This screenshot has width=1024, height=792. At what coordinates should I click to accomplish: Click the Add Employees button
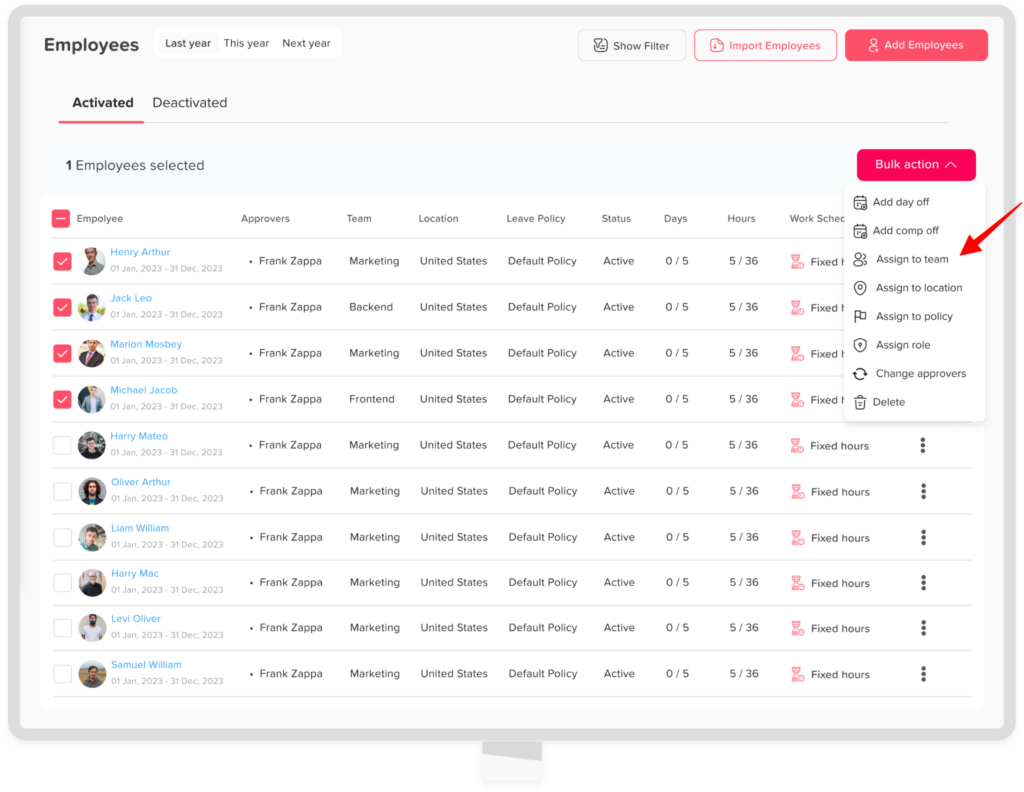click(915, 45)
